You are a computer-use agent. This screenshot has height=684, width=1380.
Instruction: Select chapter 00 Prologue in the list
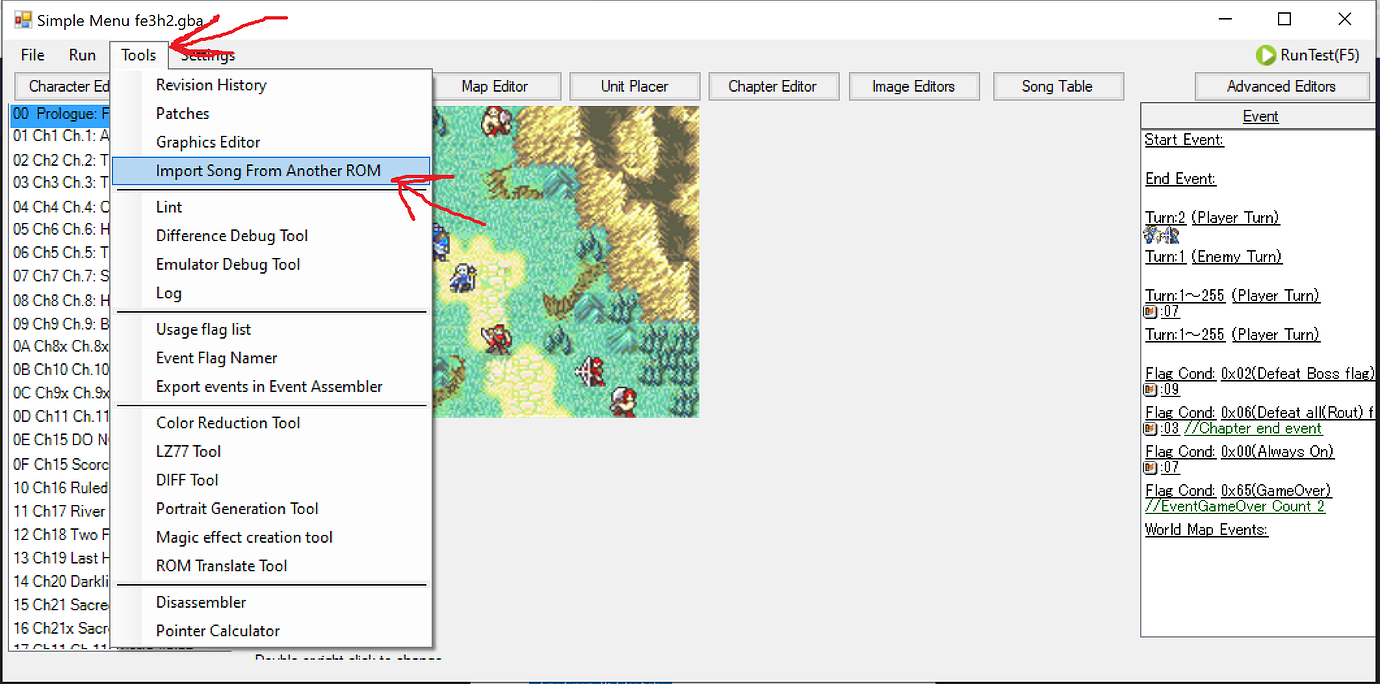60,113
